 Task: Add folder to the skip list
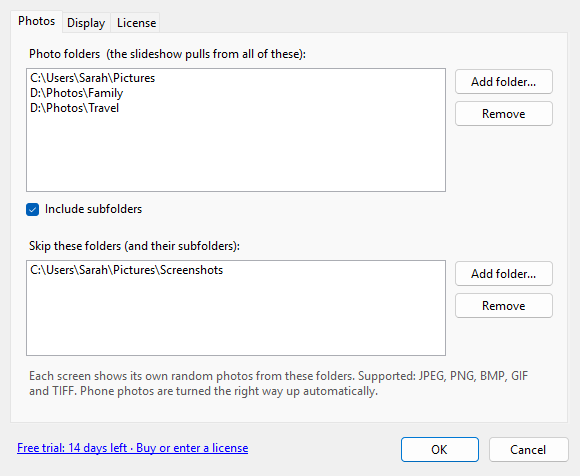504,274
